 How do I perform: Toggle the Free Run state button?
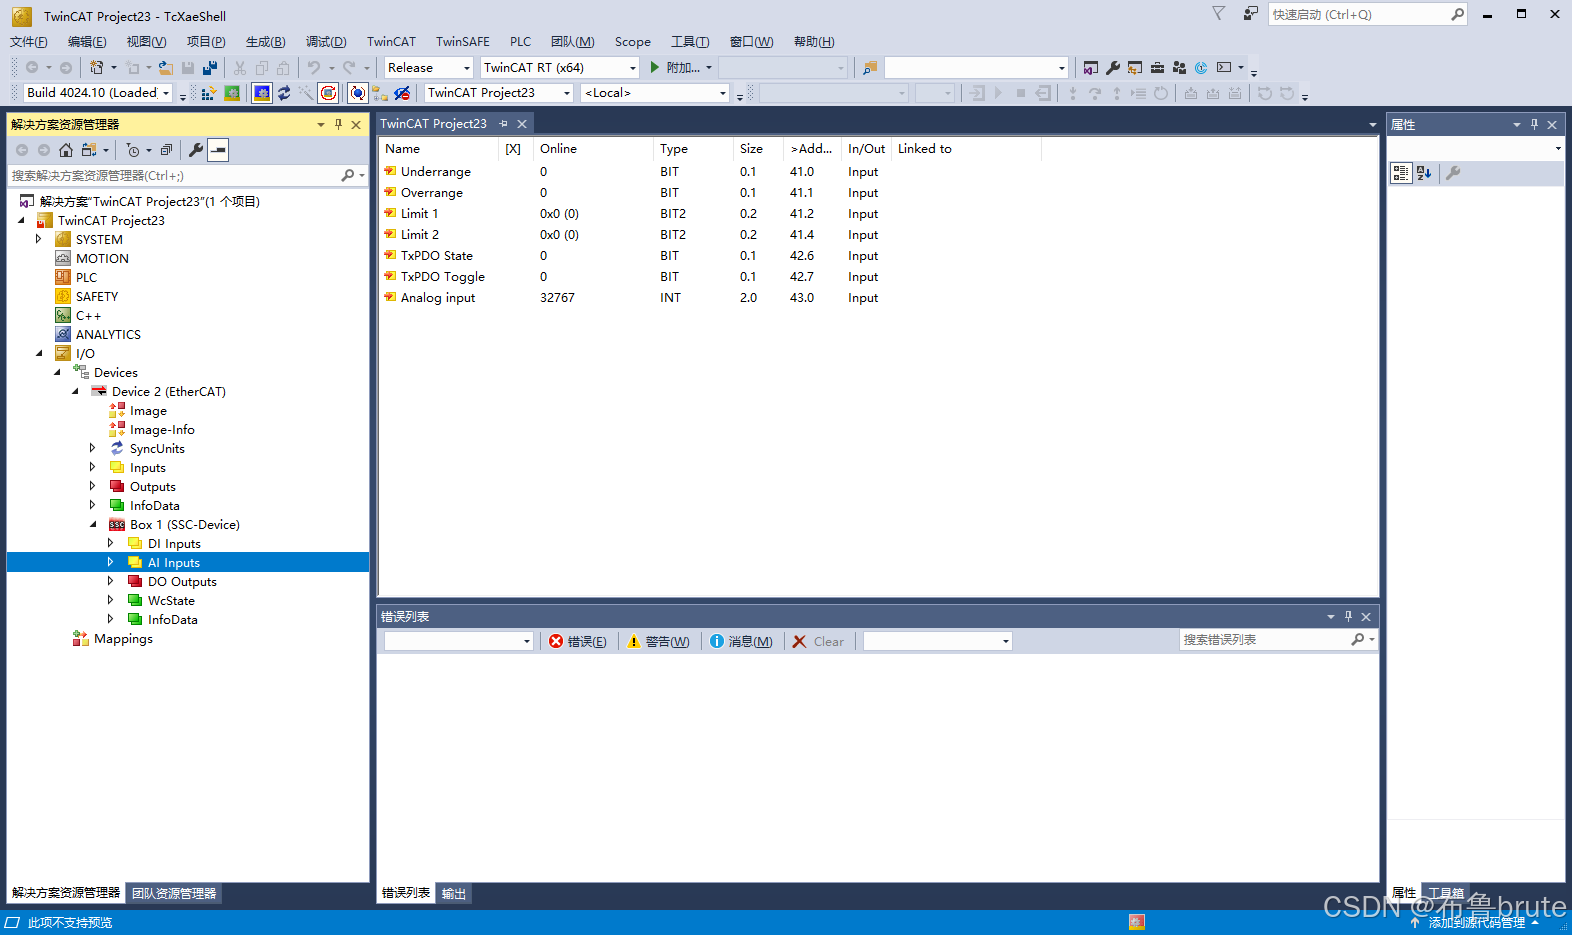pyautogui.click(x=328, y=93)
